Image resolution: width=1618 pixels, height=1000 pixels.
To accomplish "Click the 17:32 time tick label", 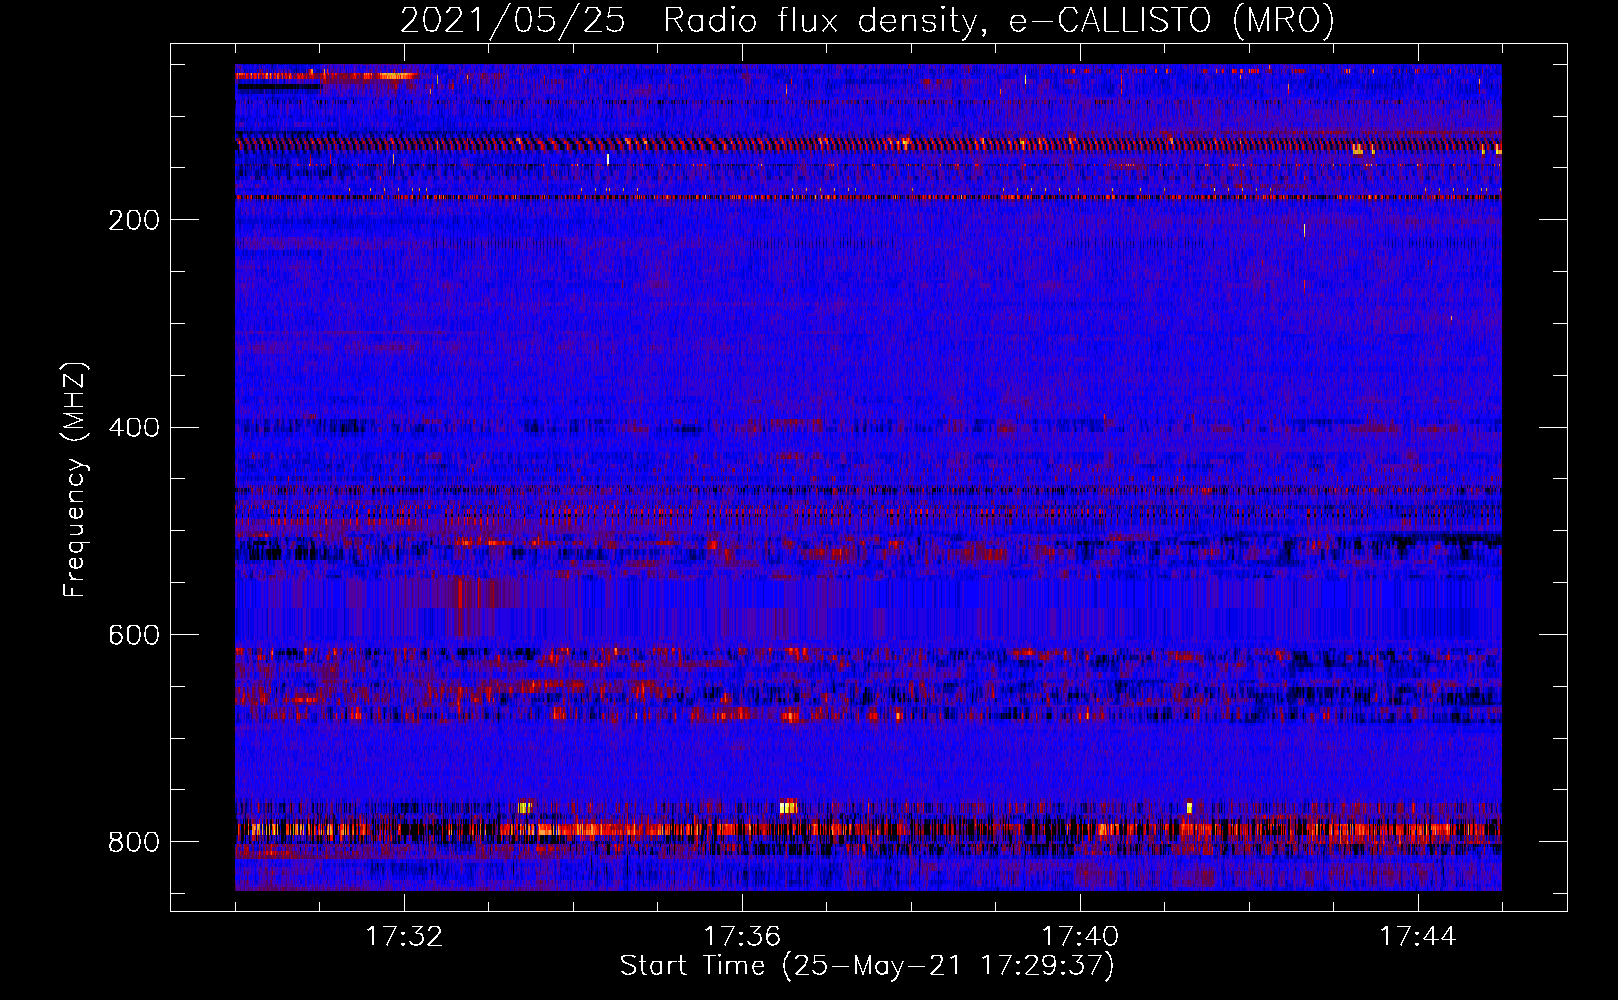I will [x=404, y=937].
